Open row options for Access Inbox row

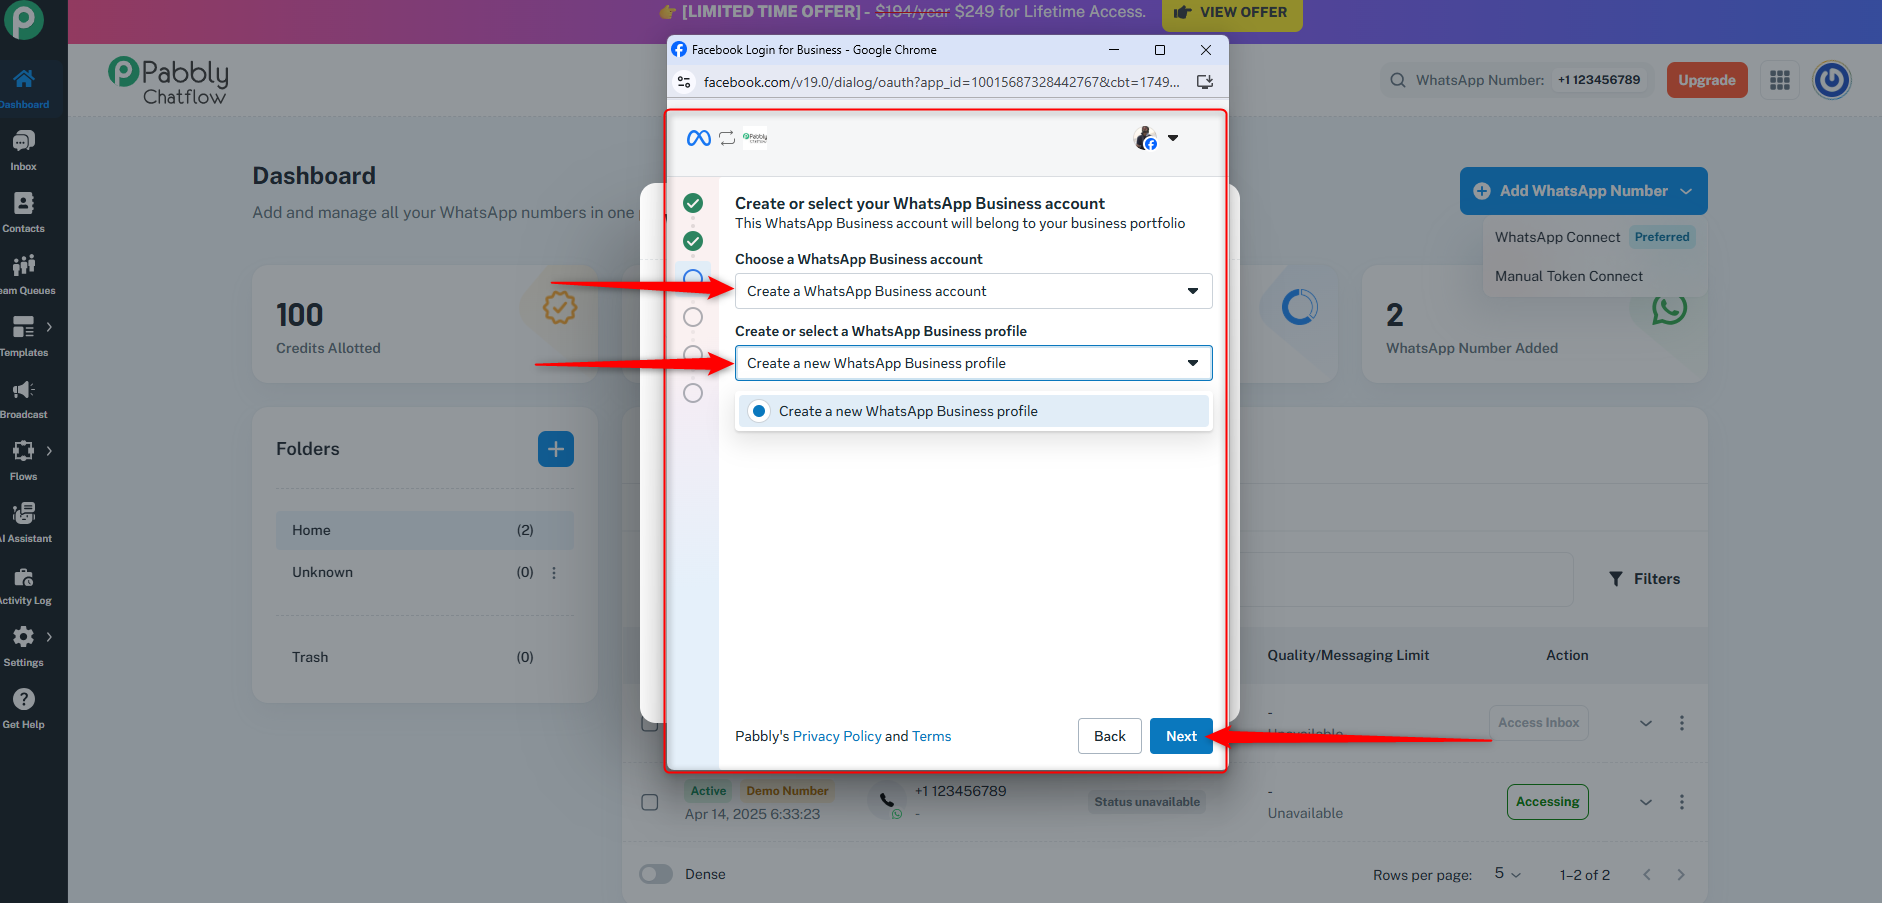coord(1682,723)
